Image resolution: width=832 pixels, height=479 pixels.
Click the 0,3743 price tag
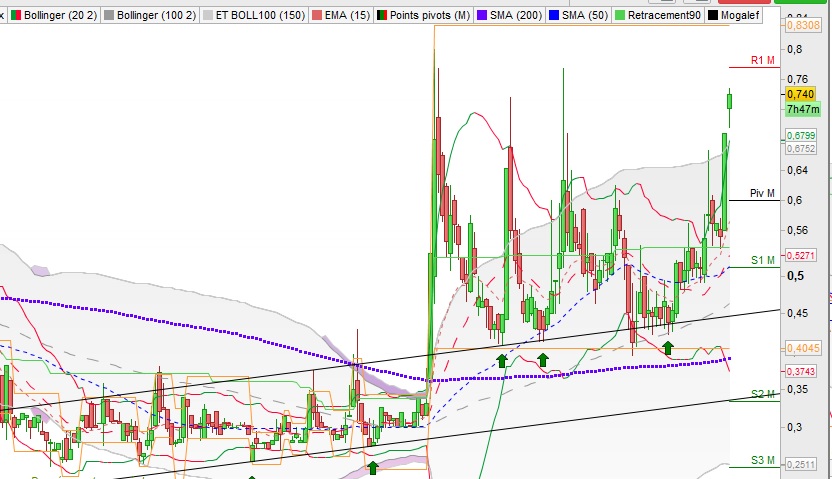pyautogui.click(x=800, y=372)
